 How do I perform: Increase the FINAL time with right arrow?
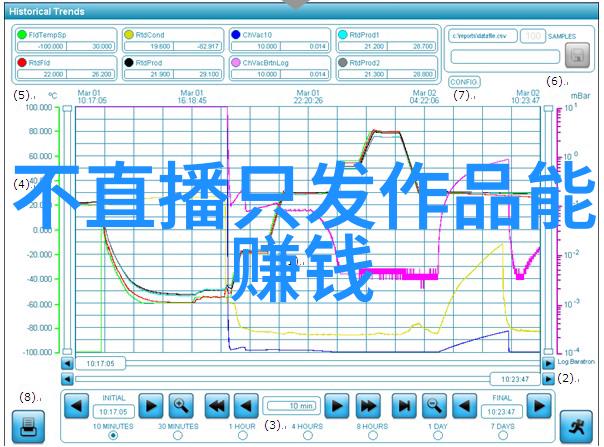click(539, 406)
